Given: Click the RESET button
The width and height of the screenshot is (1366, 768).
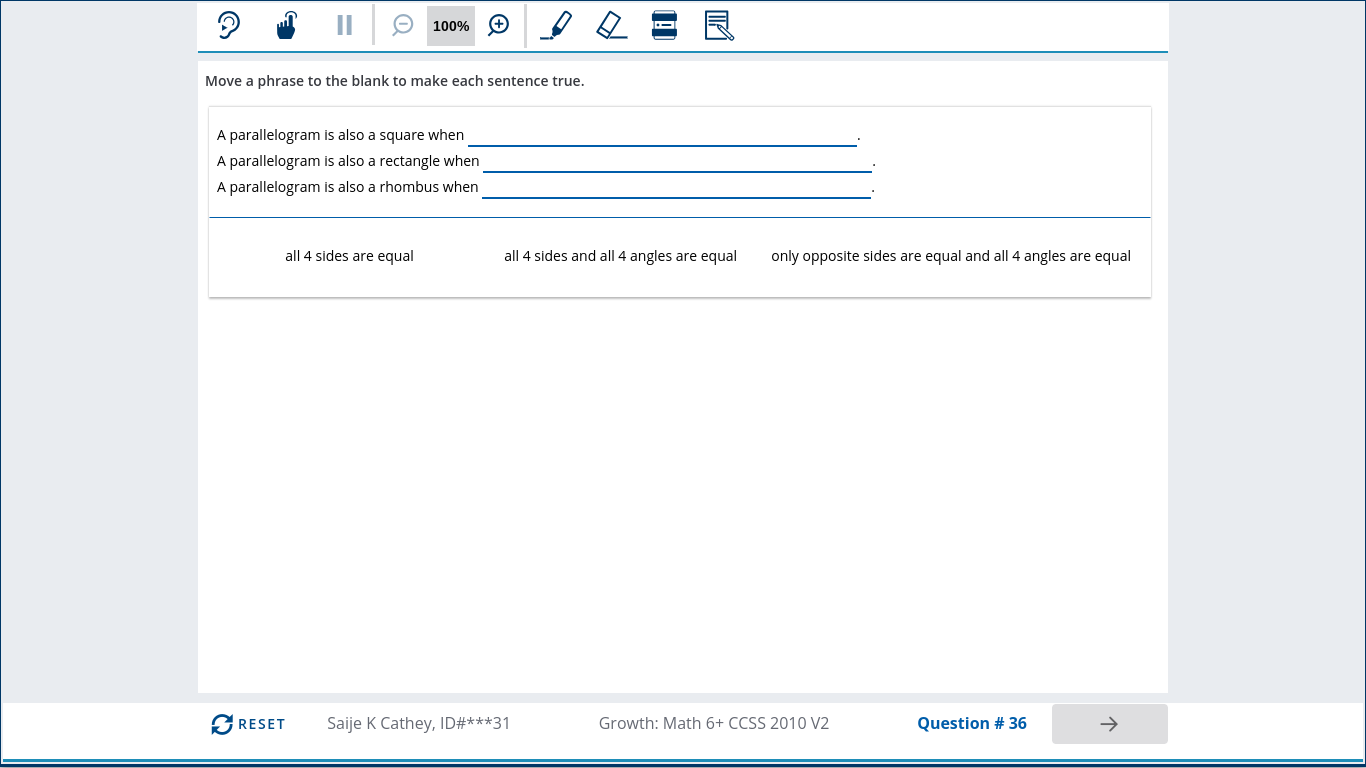Looking at the screenshot, I should click(248, 724).
